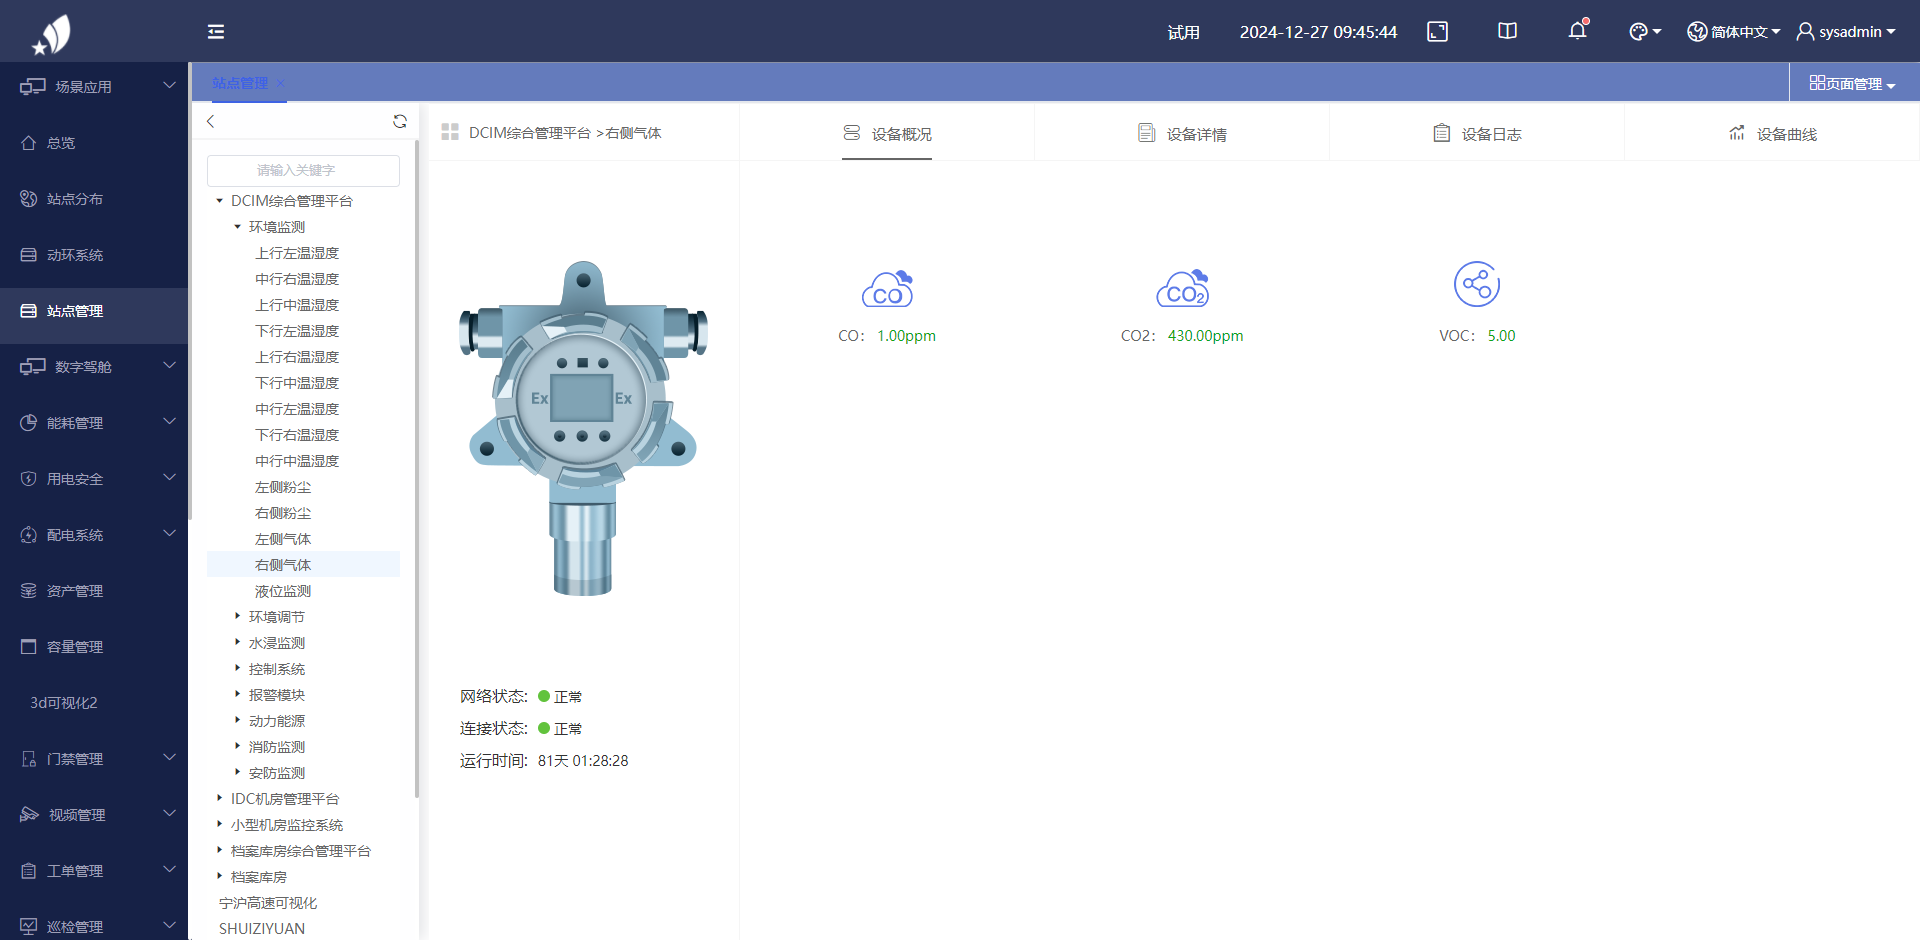1920x940 pixels.
Task: Select 左侧粉尘 in the tree
Action: coord(283,487)
